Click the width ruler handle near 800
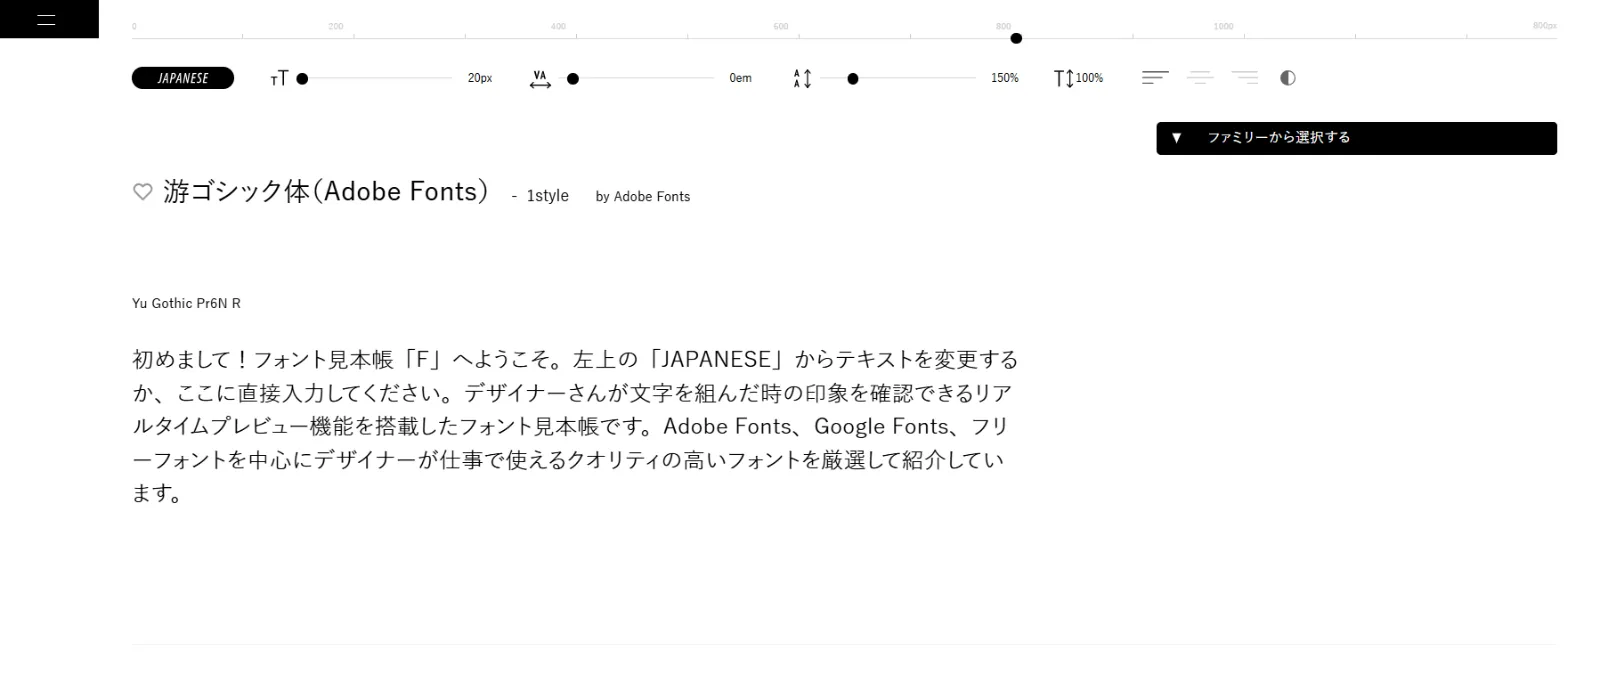1600x698 pixels. coord(1016,39)
